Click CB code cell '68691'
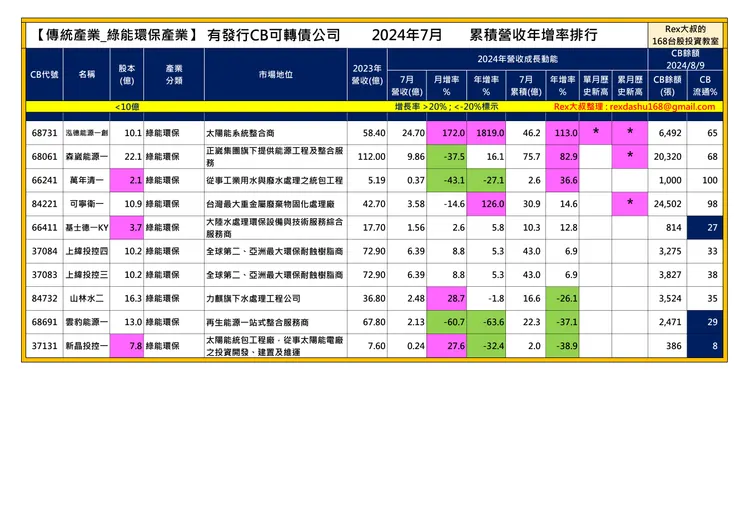740x523 pixels. [44, 322]
